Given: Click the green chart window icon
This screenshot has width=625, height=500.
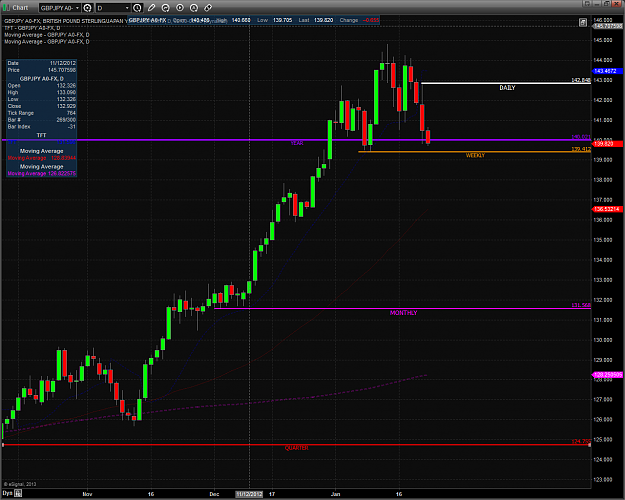Looking at the screenshot, I should (x=6, y=8).
